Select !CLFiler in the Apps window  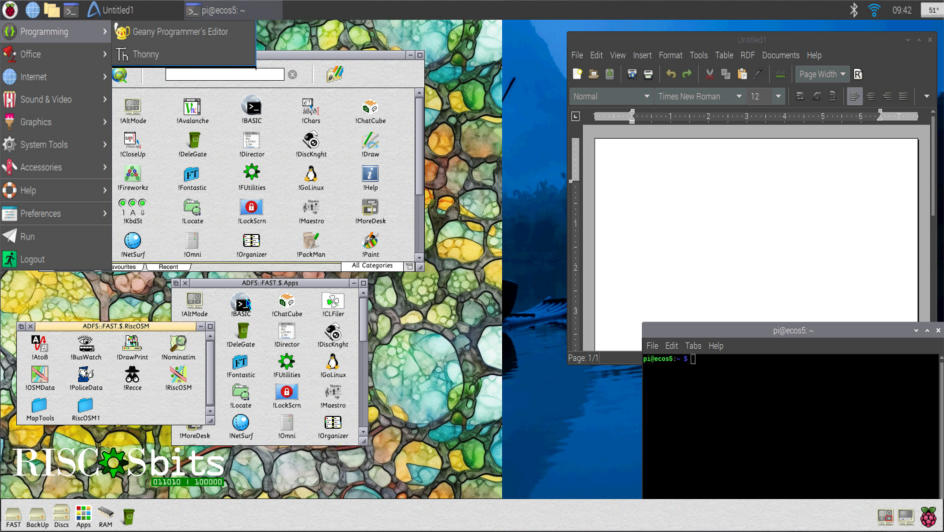[x=333, y=305]
